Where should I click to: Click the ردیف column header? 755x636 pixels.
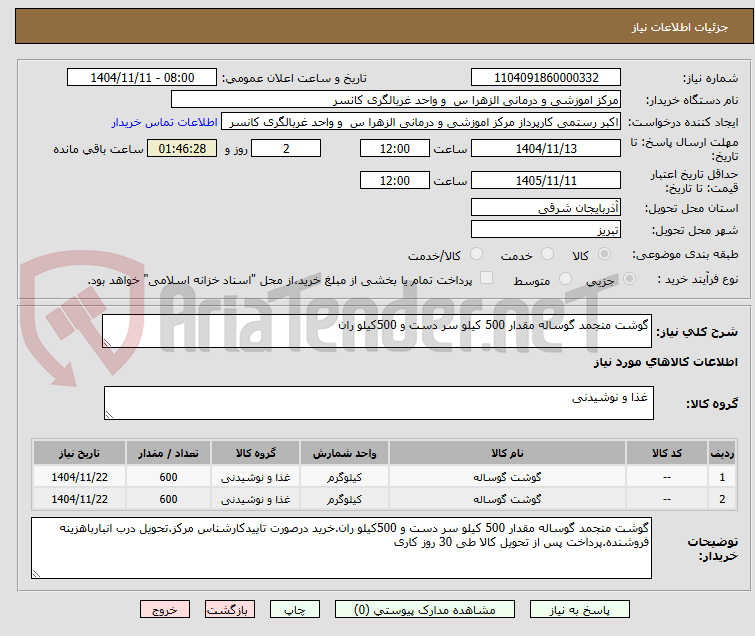click(722, 453)
